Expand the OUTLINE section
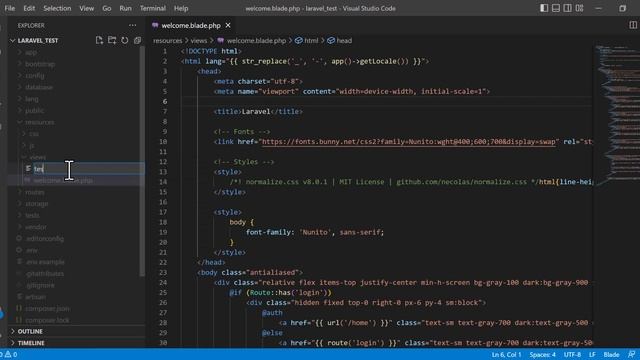640x360 pixels. click(30, 331)
